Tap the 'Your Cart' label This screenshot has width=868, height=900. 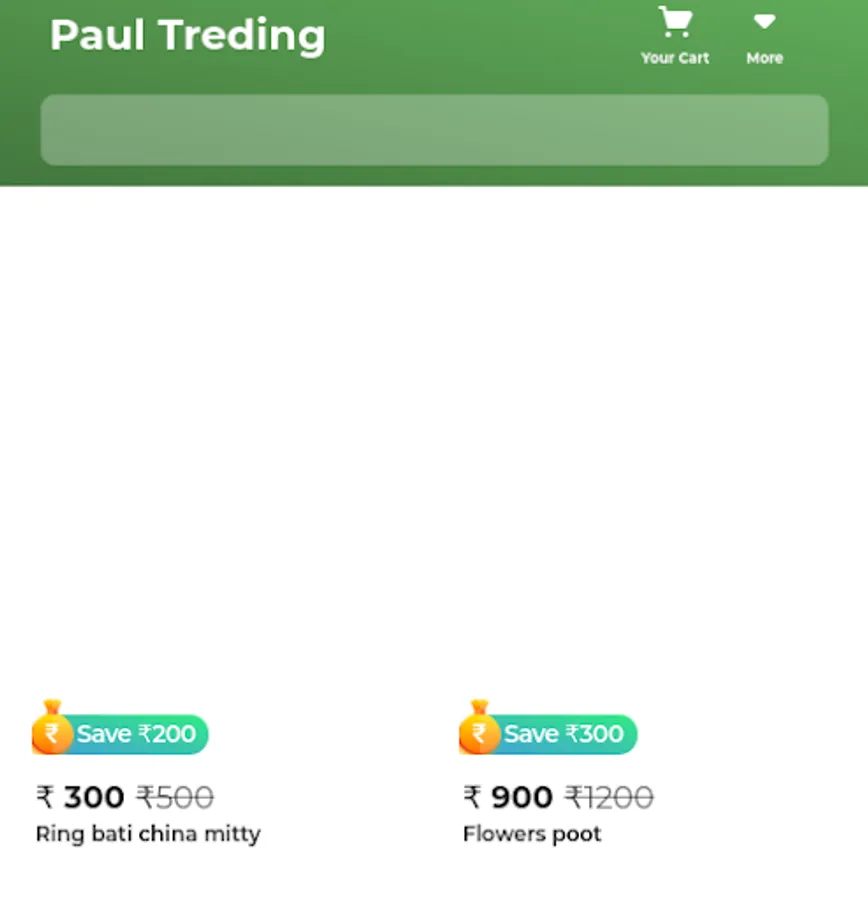point(675,58)
